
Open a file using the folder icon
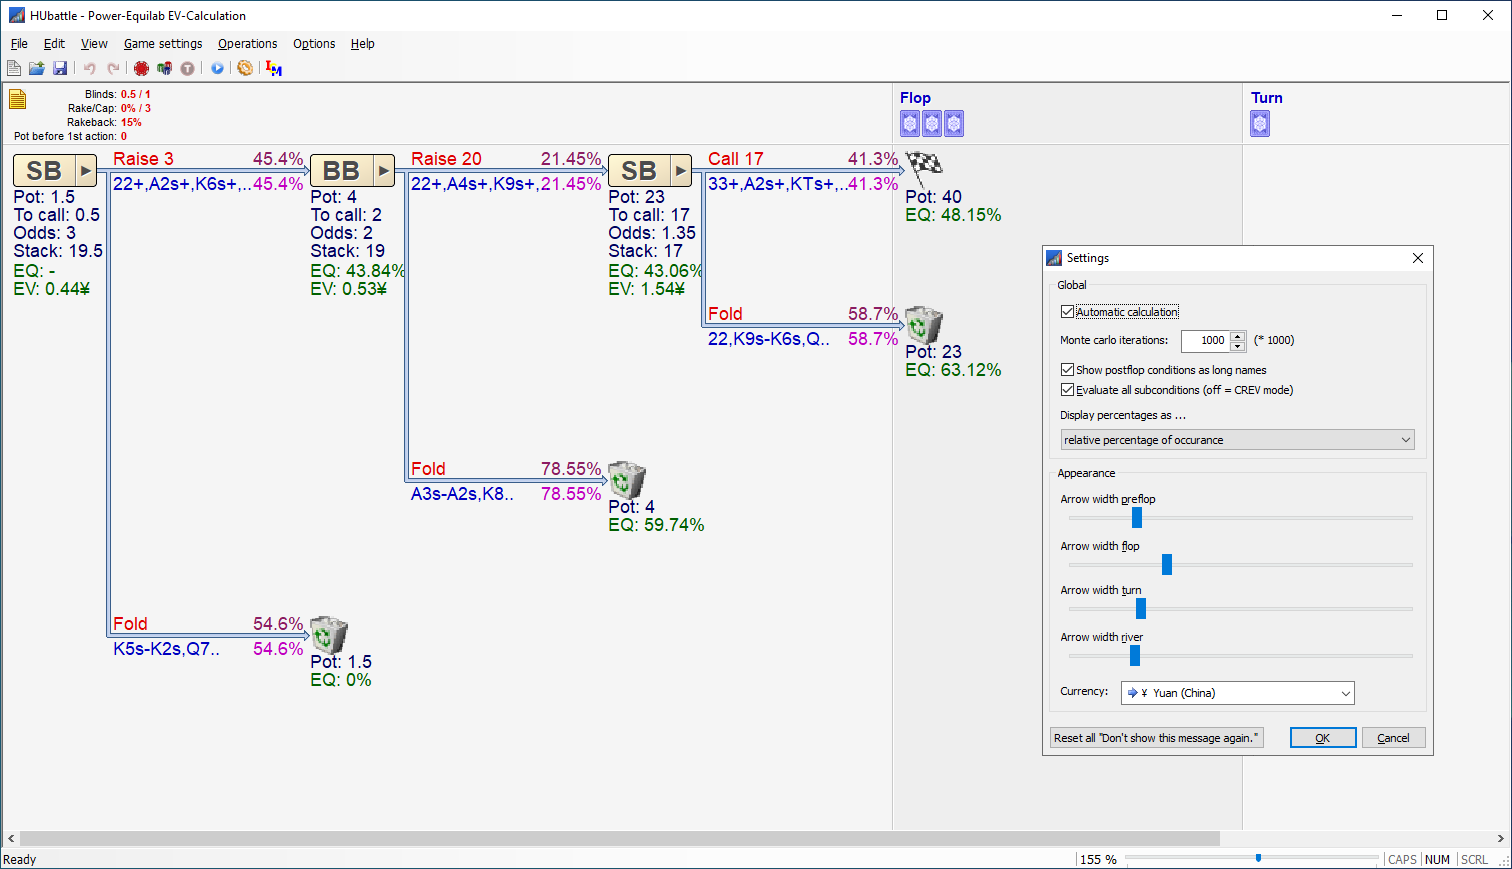(37, 68)
